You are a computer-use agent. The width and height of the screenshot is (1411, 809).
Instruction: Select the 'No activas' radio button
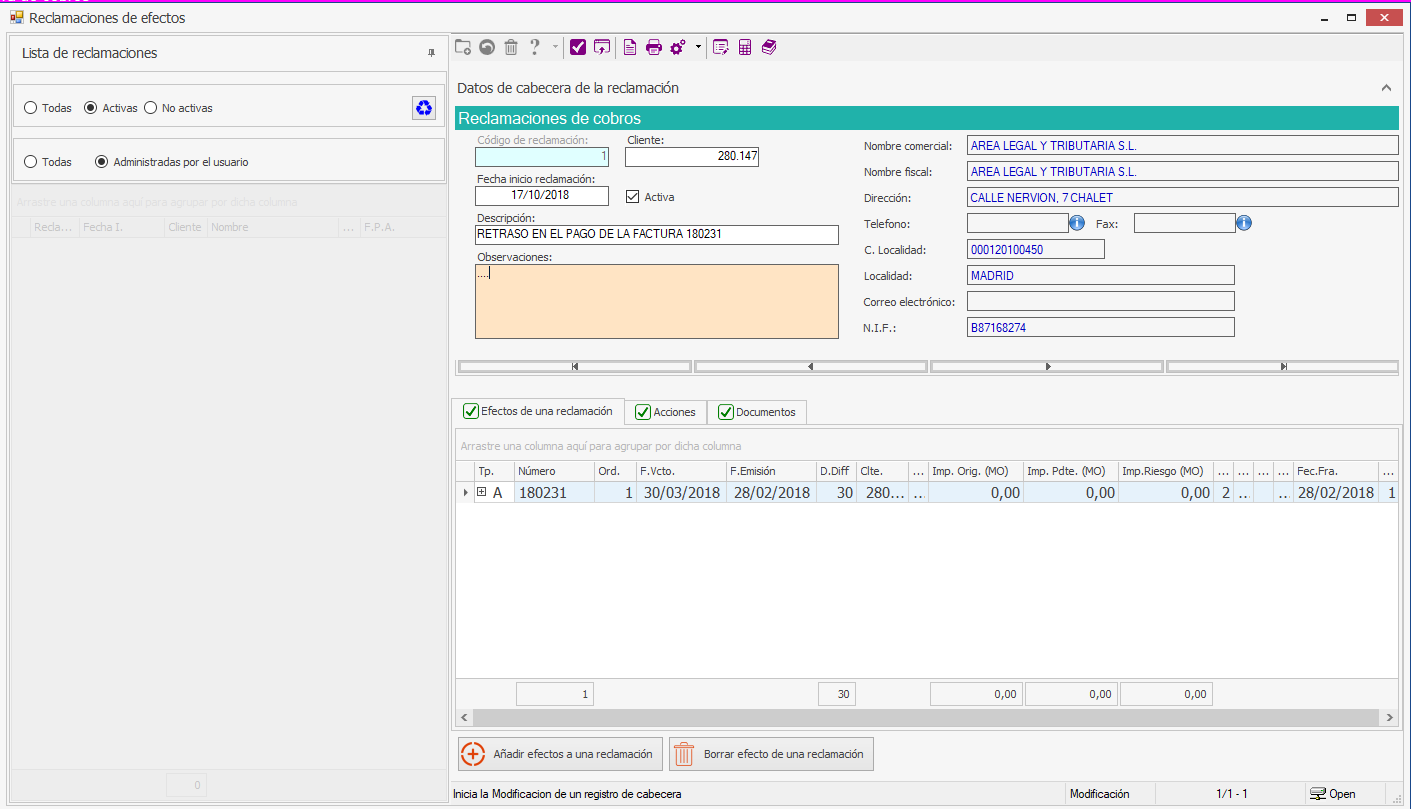coord(151,108)
